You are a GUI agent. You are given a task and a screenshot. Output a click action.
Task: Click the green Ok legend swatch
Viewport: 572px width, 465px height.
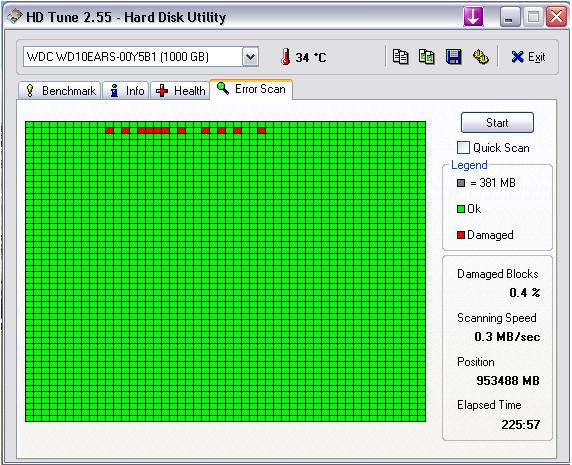tap(461, 209)
